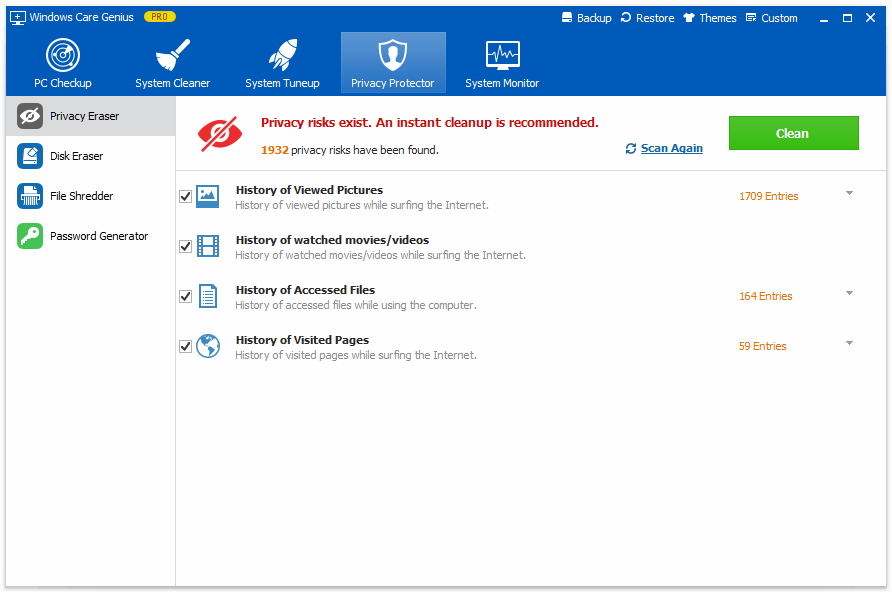This screenshot has height=592, width=892.
Task: Click the Visited Pages globe icon
Action: click(208, 346)
